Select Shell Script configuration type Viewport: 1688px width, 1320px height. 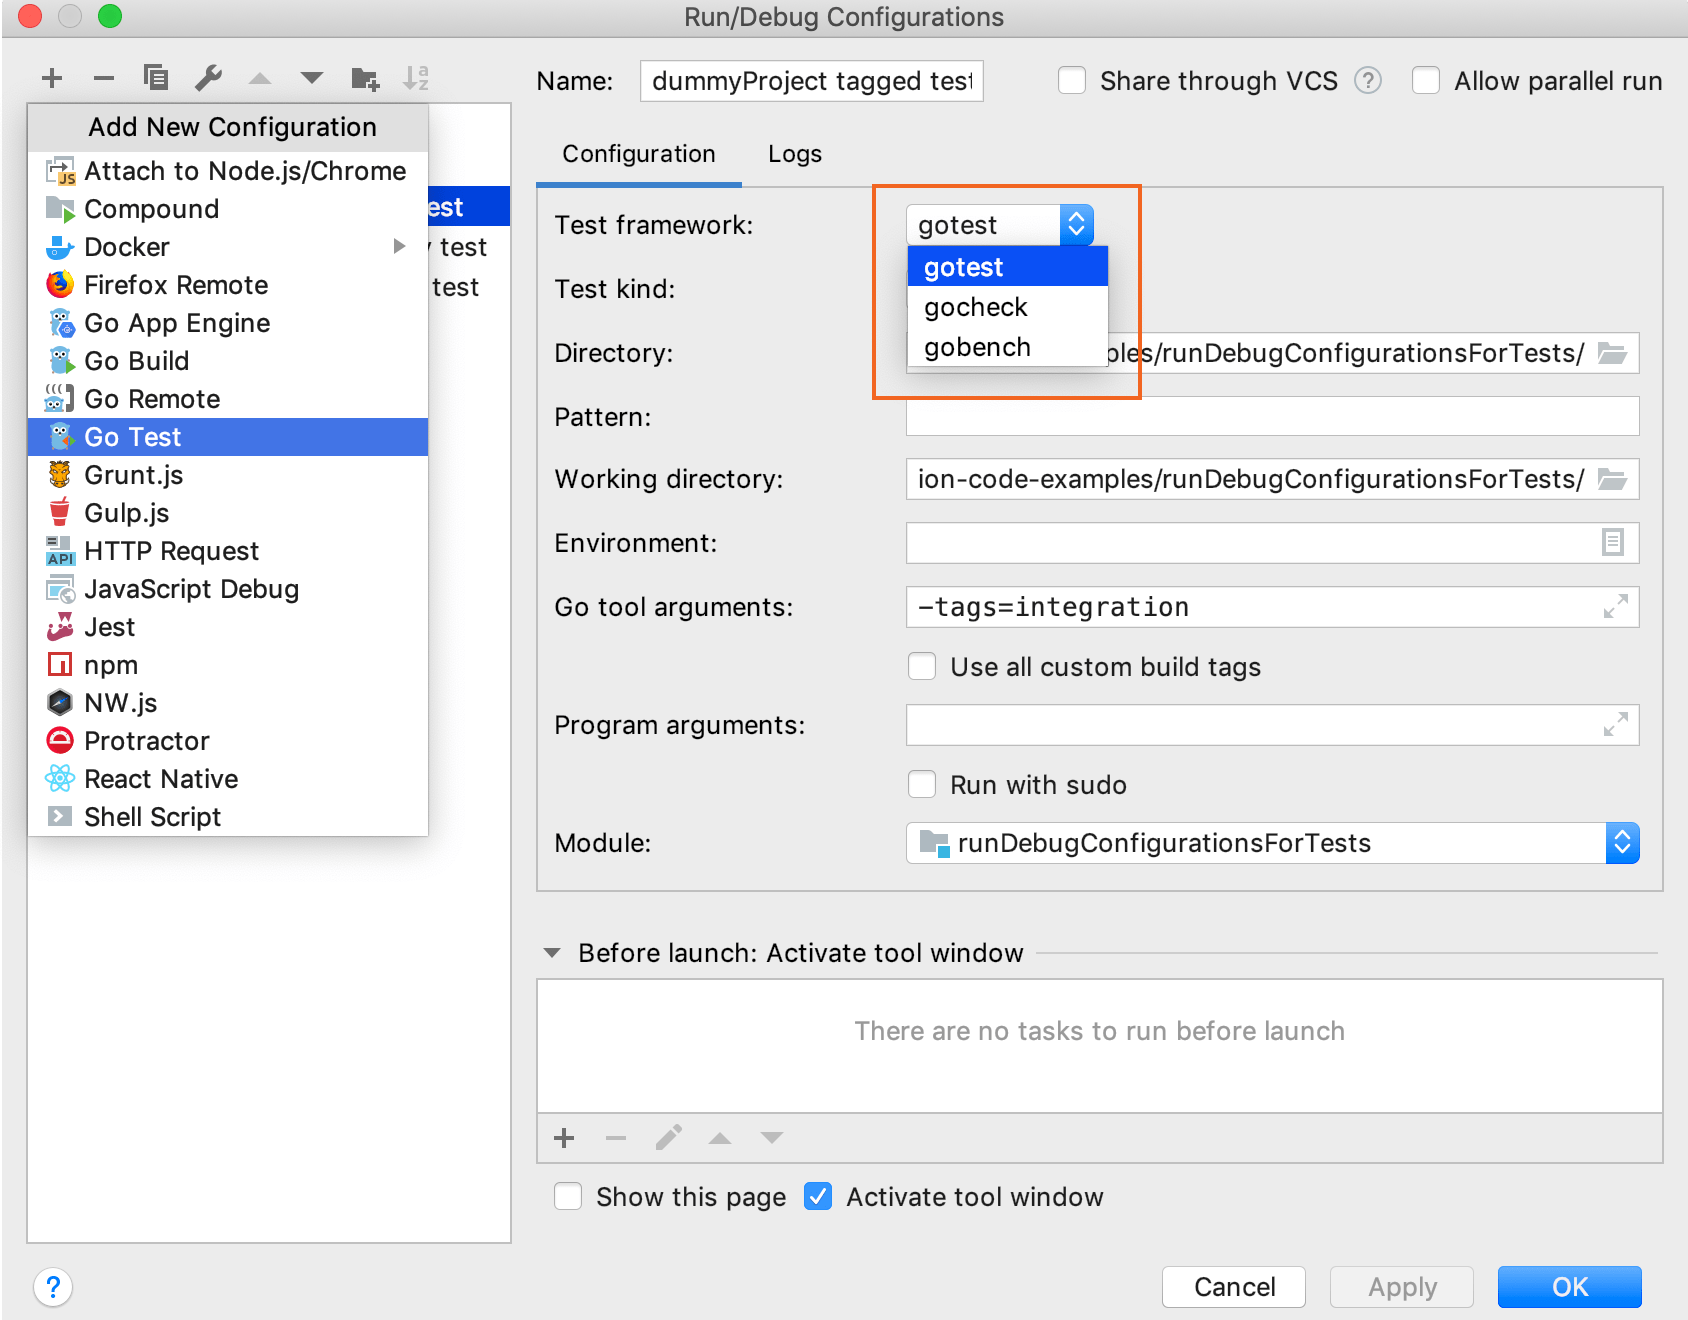pyautogui.click(x=228, y=817)
